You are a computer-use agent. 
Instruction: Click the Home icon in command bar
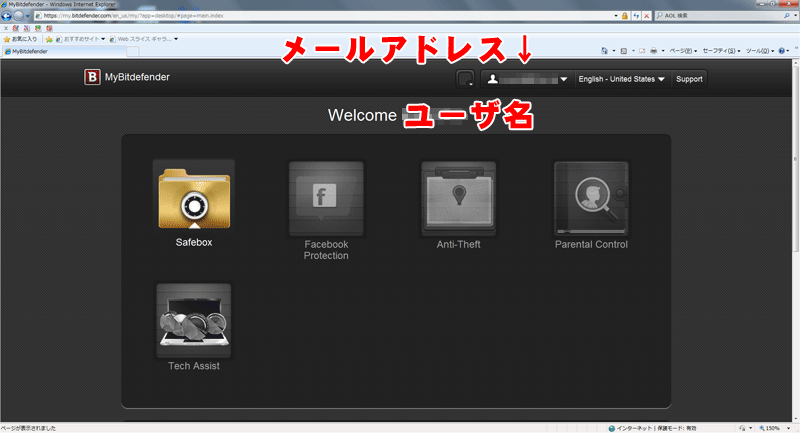click(x=605, y=50)
